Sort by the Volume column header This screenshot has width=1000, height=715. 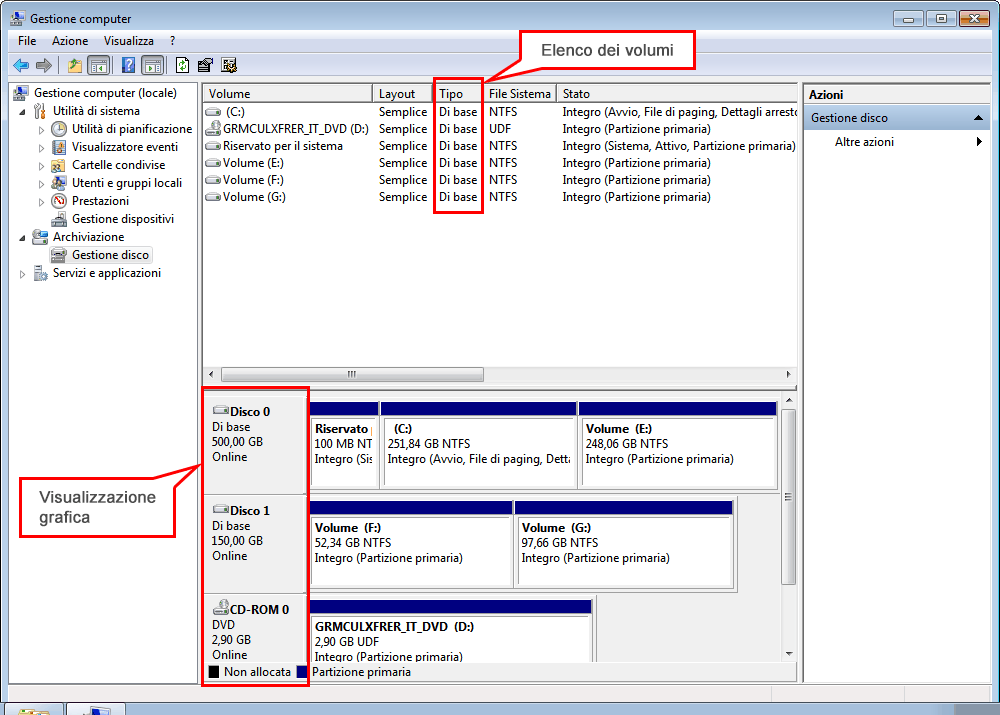point(288,94)
